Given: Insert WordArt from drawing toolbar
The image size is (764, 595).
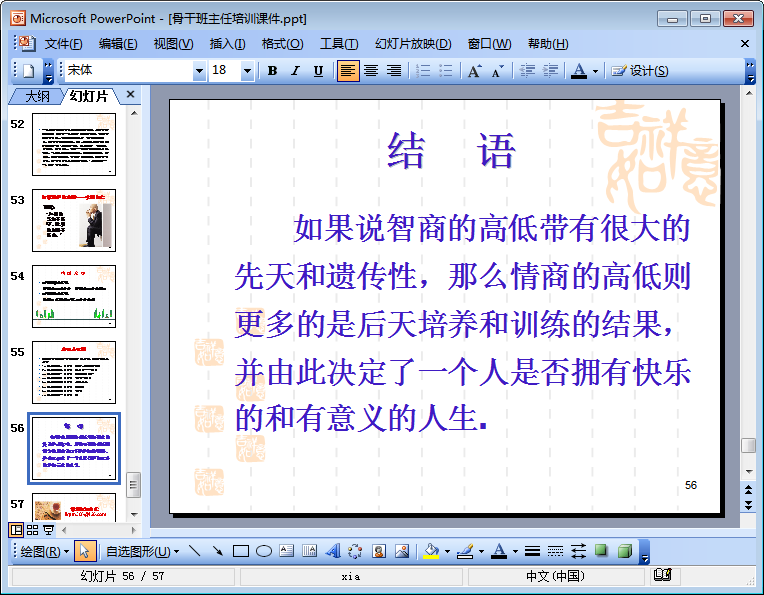Looking at the screenshot, I should pos(332,551).
